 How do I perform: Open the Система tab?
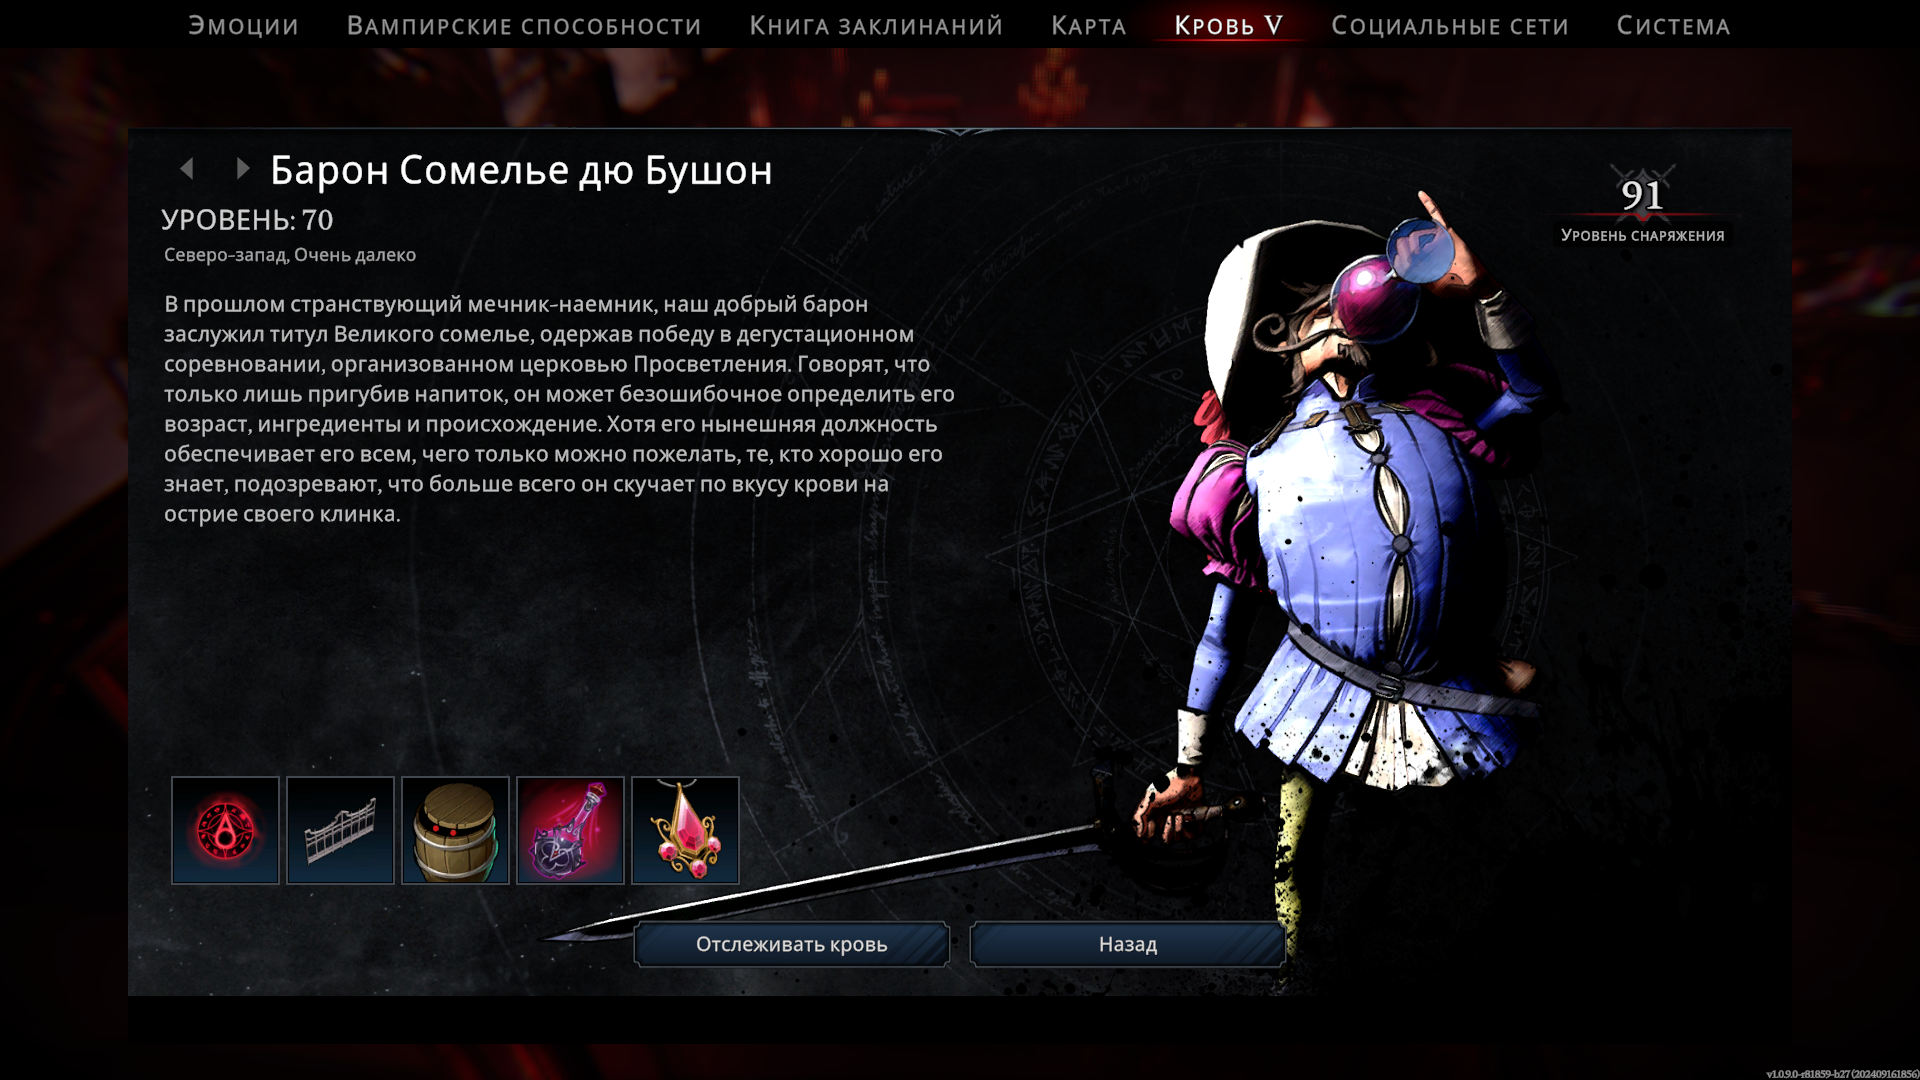tap(1673, 26)
